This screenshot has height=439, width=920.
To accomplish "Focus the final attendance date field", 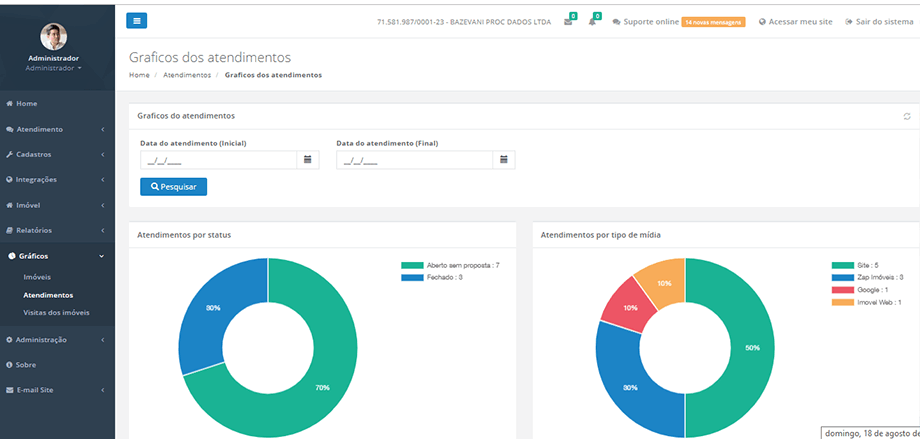I will (x=415, y=160).
